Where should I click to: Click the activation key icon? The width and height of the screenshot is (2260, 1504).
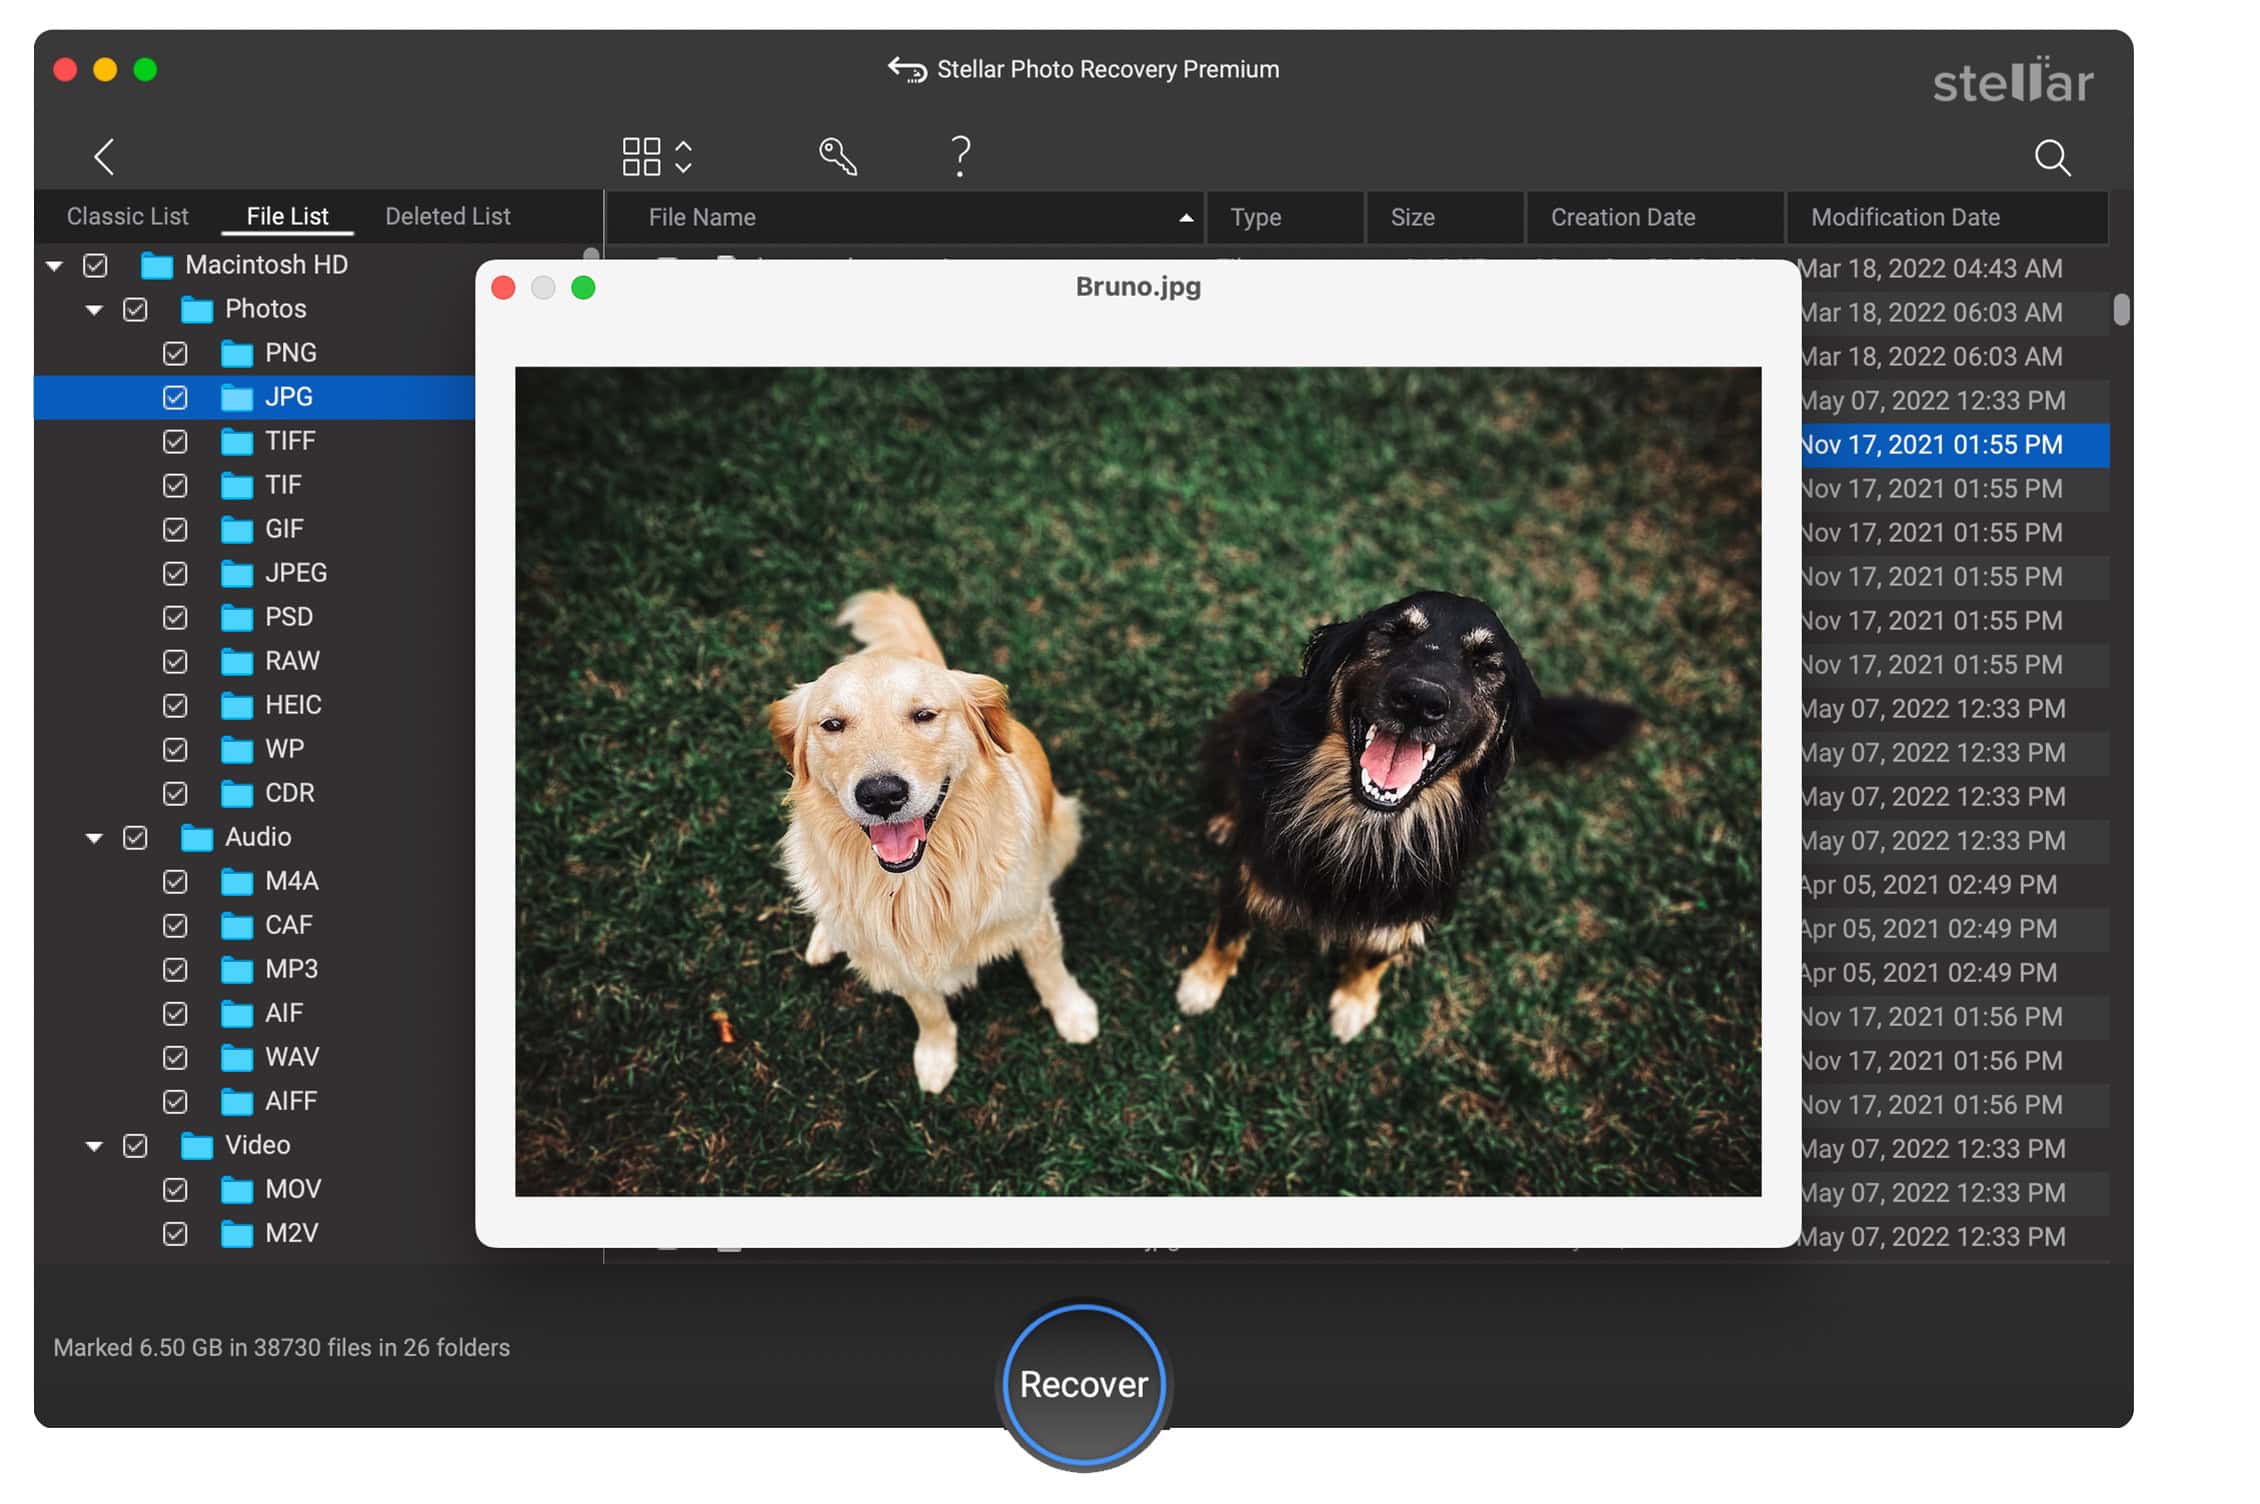(x=838, y=157)
